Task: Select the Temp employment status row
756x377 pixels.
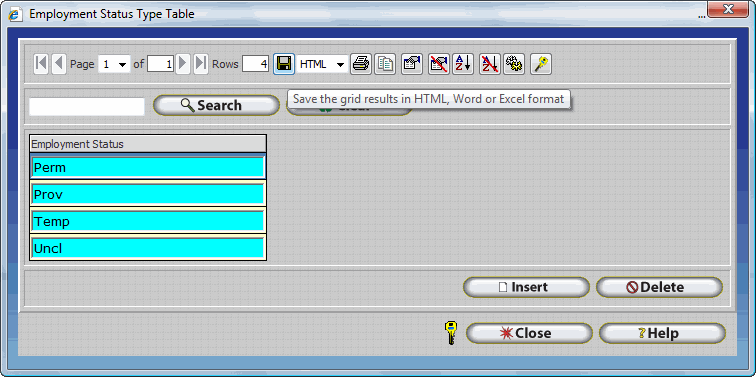Action: pyautogui.click(x=148, y=221)
